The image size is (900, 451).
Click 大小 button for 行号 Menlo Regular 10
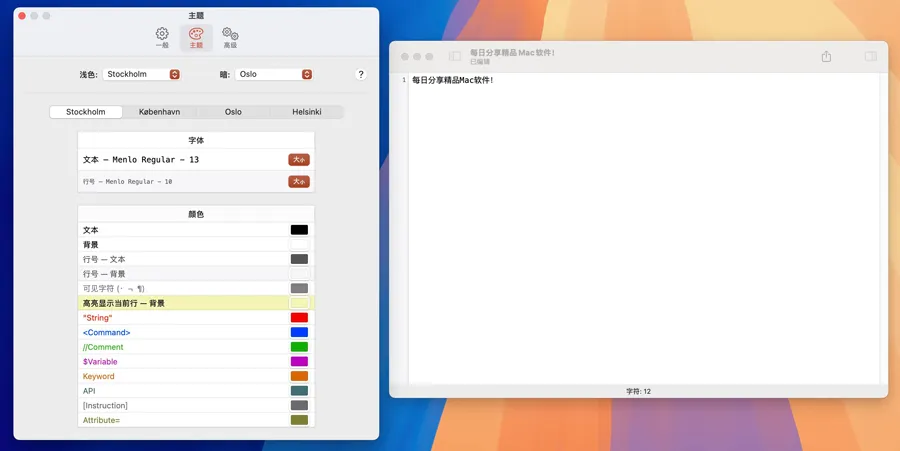(299, 182)
